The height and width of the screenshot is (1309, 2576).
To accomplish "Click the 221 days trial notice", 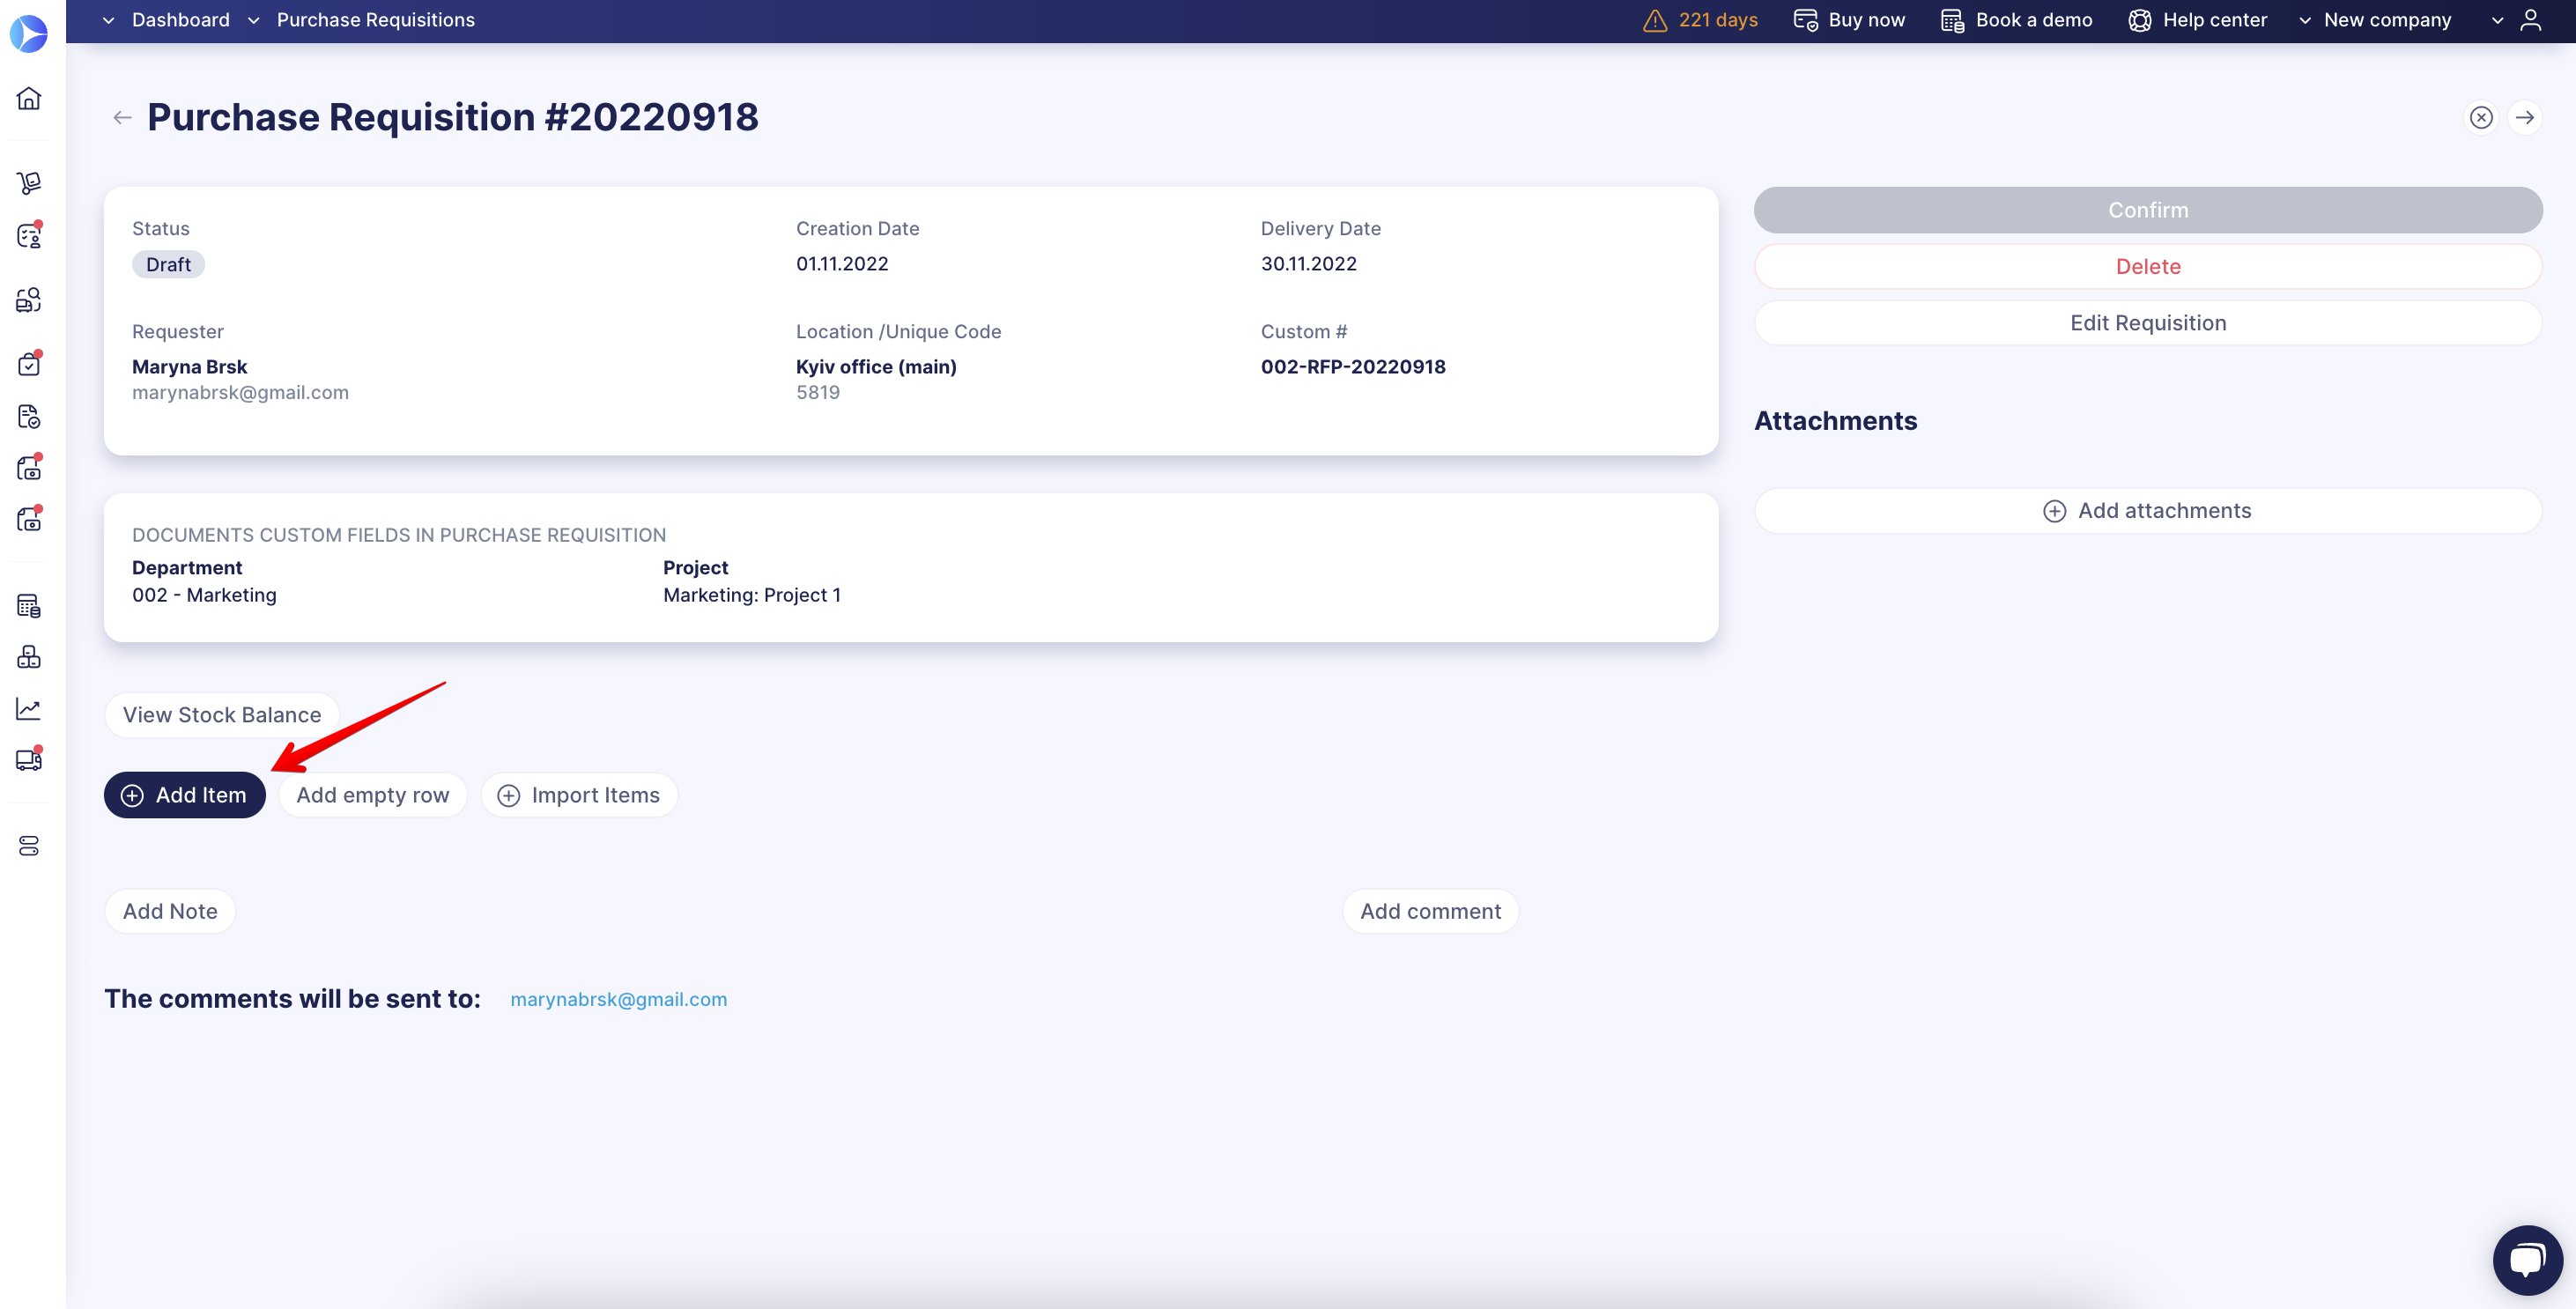I will click(1718, 20).
